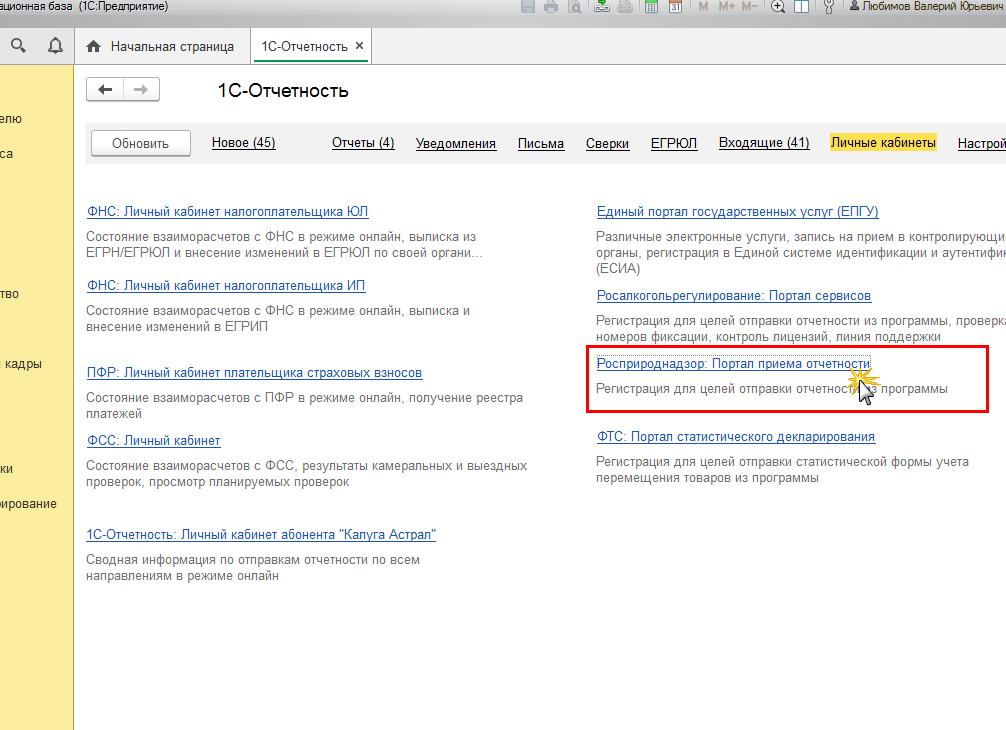The height and width of the screenshot is (730, 1006).
Task: Click the zoom-in magnifier icon
Action: click(778, 6)
